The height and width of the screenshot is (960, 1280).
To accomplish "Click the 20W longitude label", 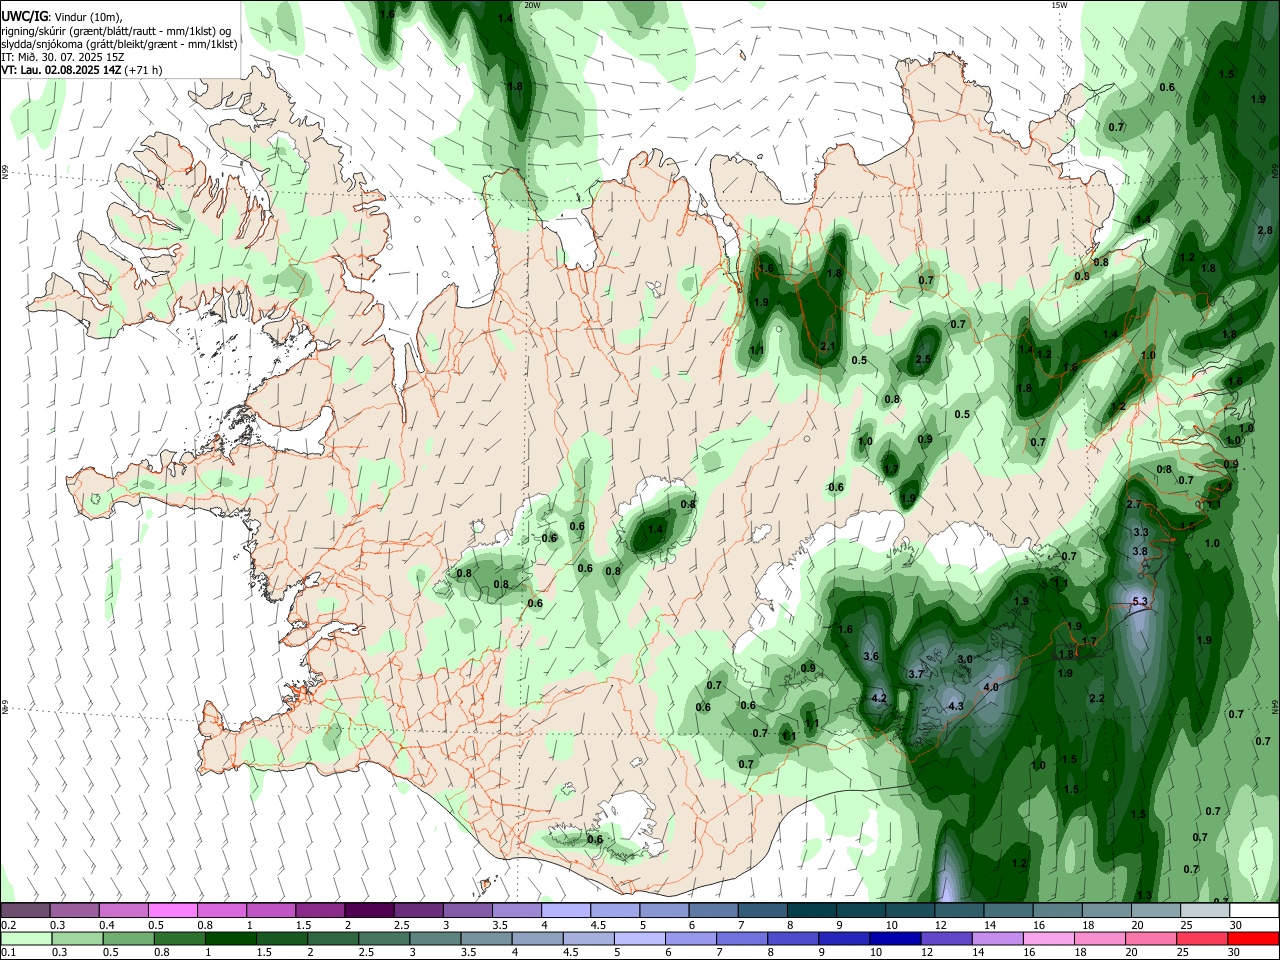I will click(532, 5).
